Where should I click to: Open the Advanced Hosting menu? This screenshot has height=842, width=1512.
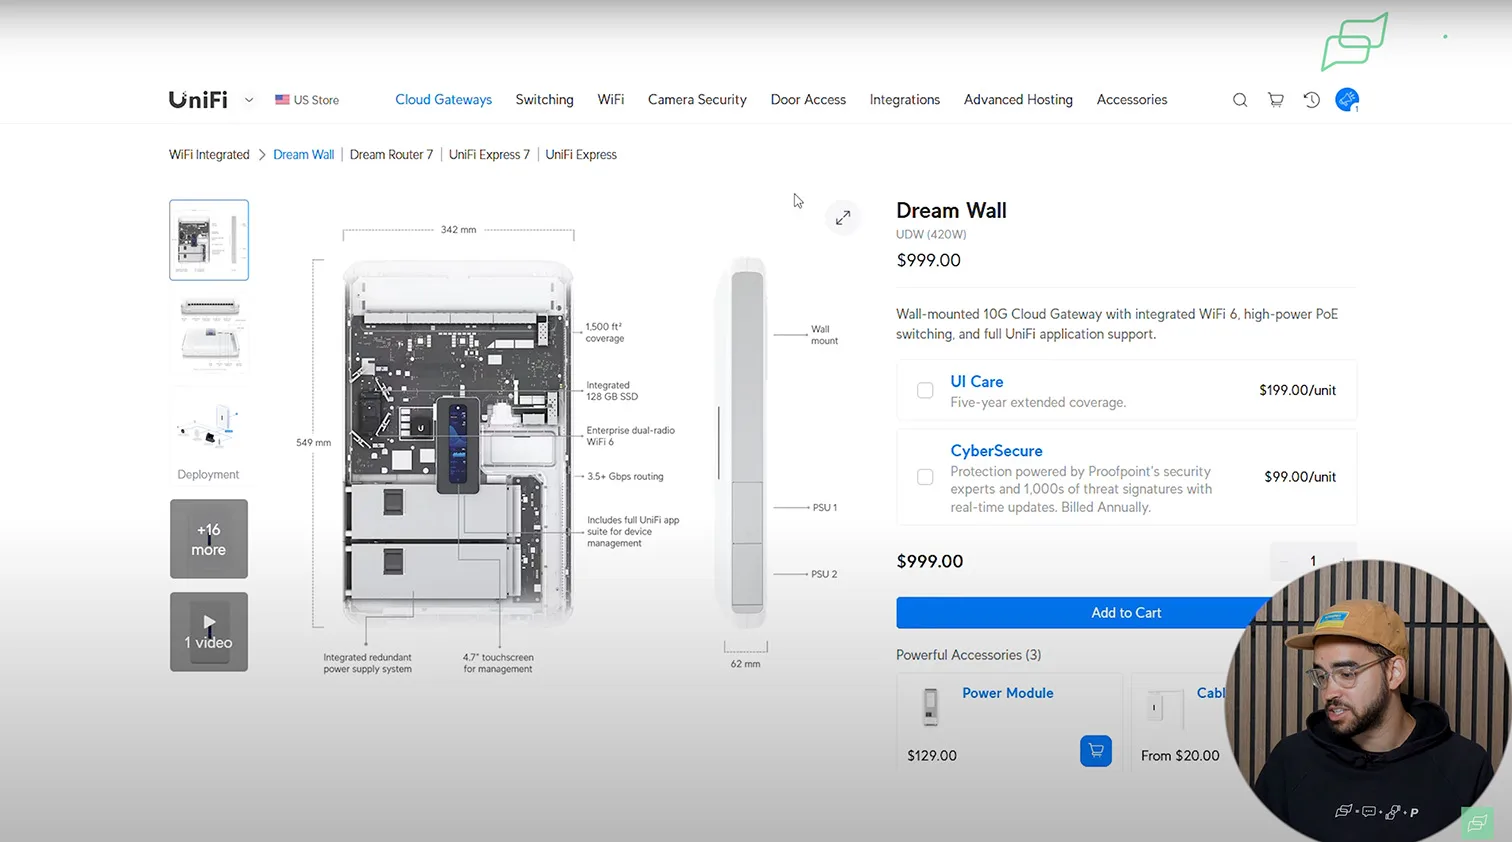[x=1018, y=100]
